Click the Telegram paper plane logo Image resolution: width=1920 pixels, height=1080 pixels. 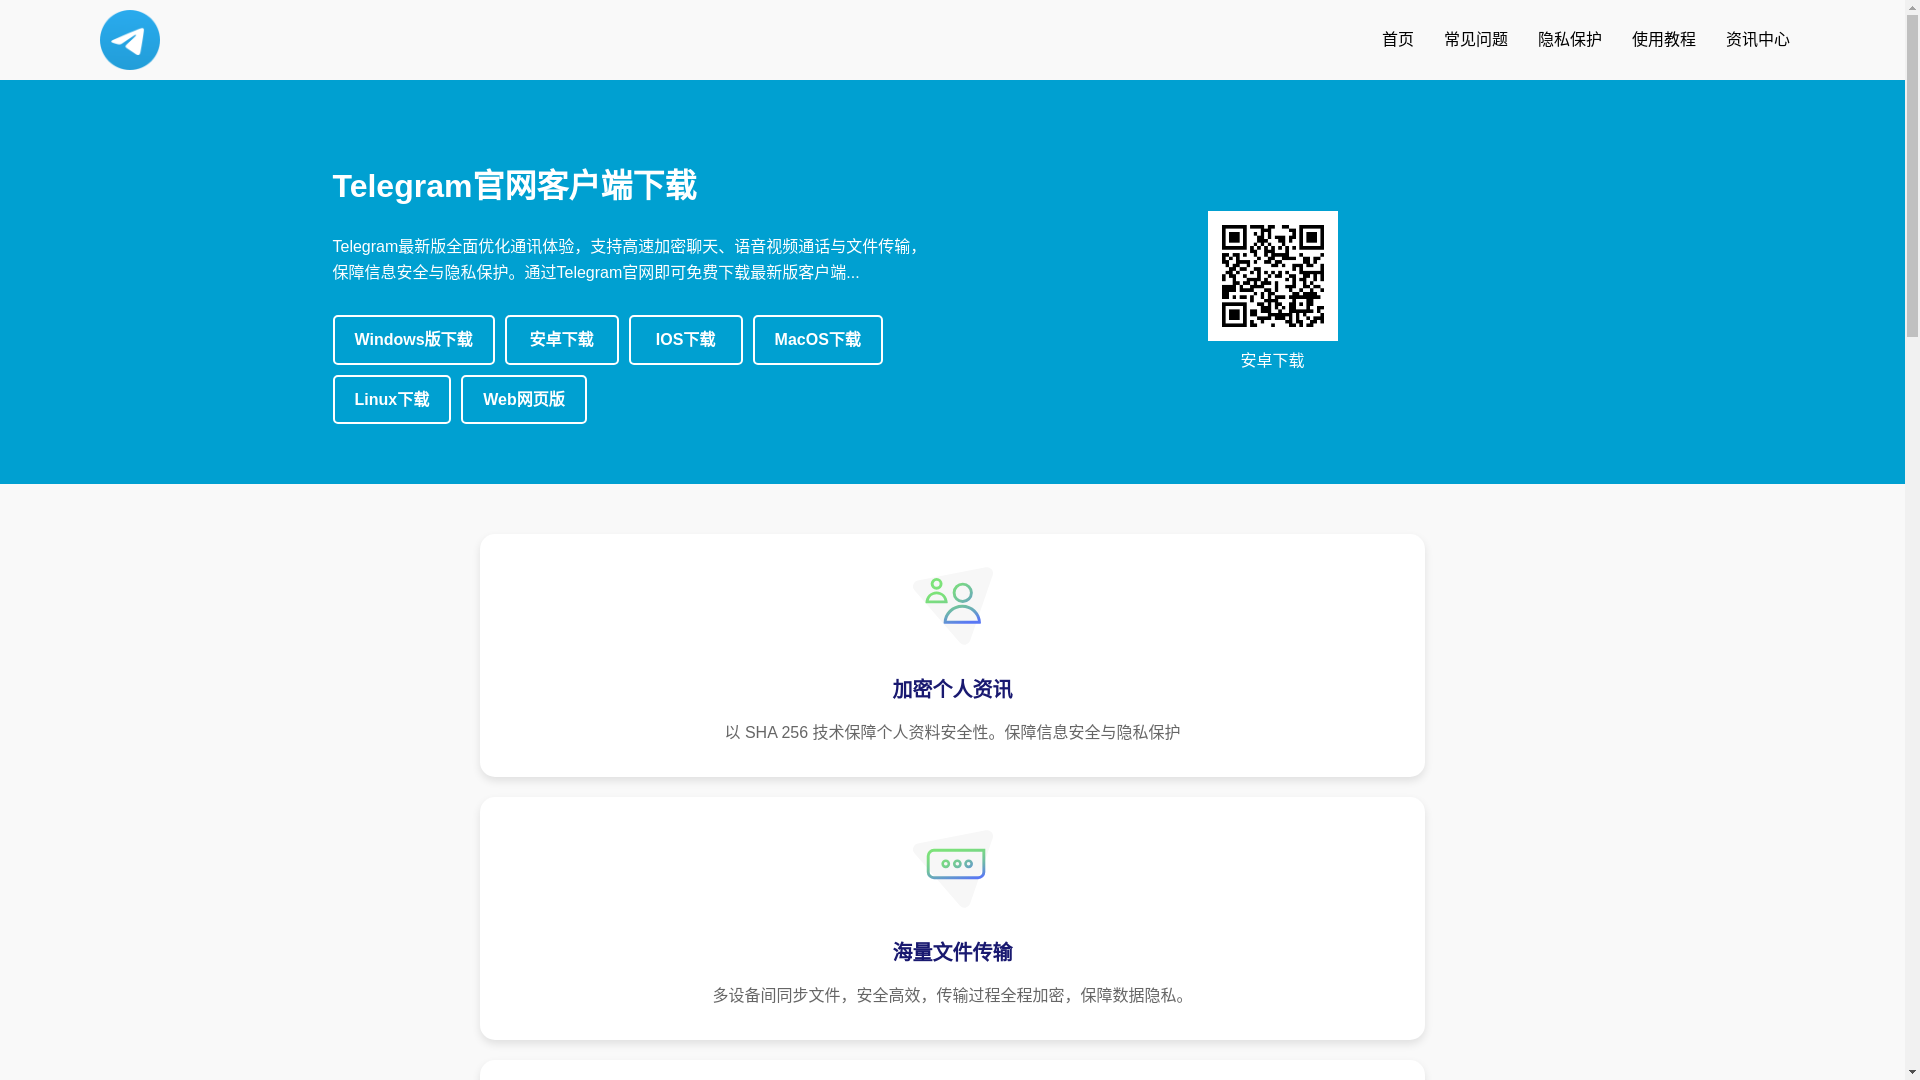(130, 40)
